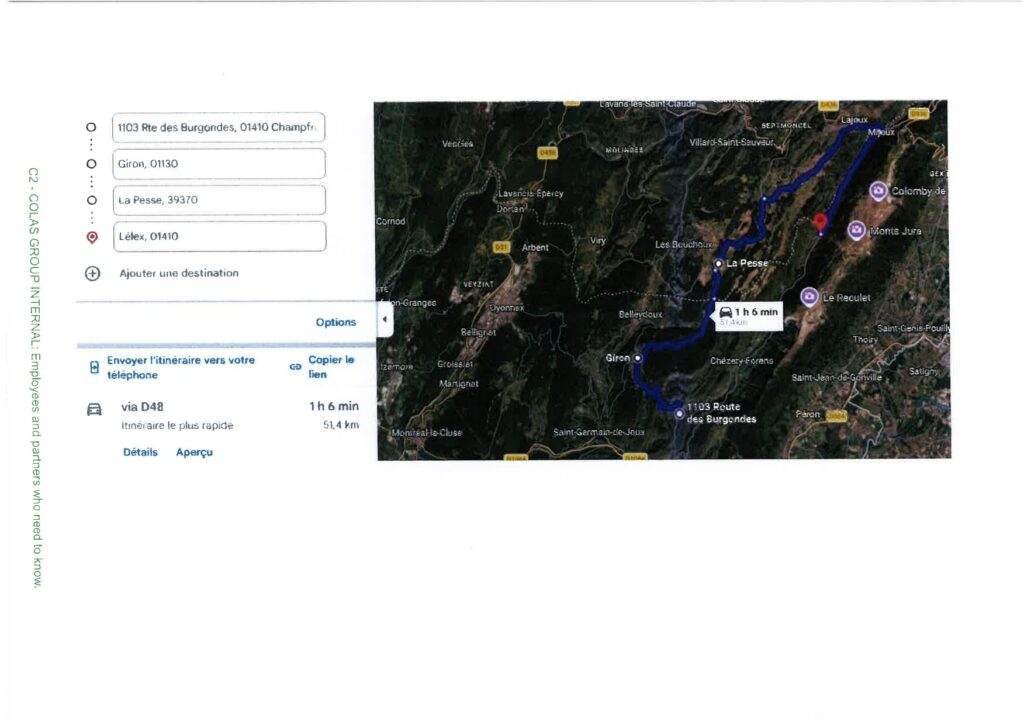Click the Belleydoux label on map
Screen dimensions: 1024x725
tap(640, 315)
